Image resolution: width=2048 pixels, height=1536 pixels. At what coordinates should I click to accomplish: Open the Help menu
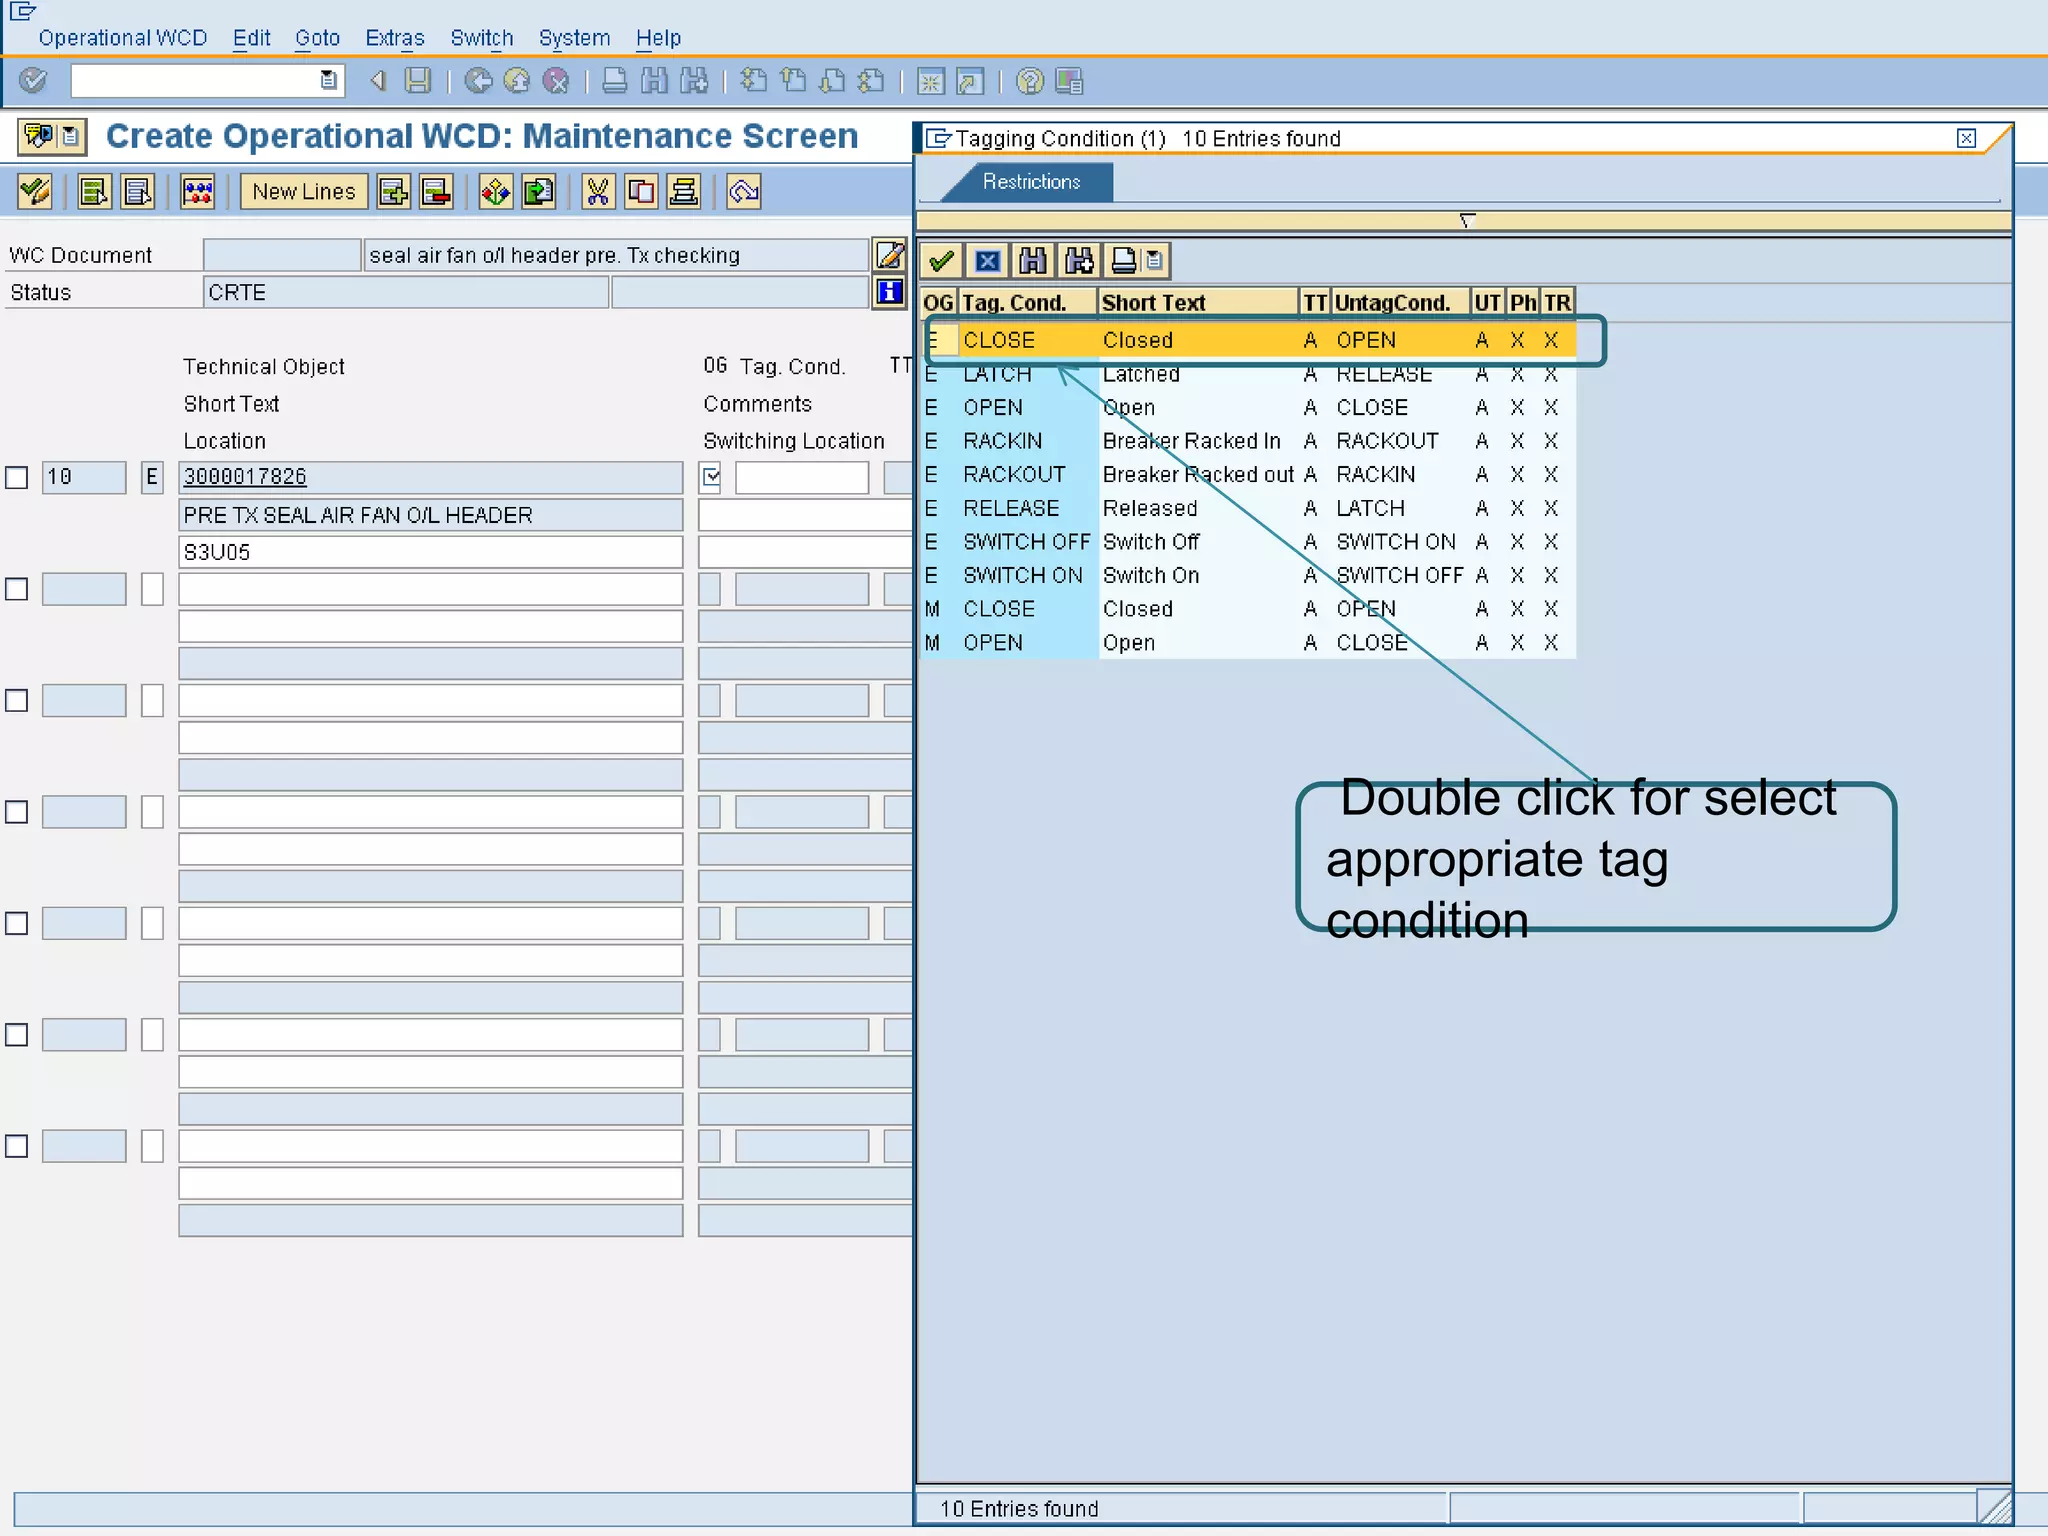[x=658, y=38]
